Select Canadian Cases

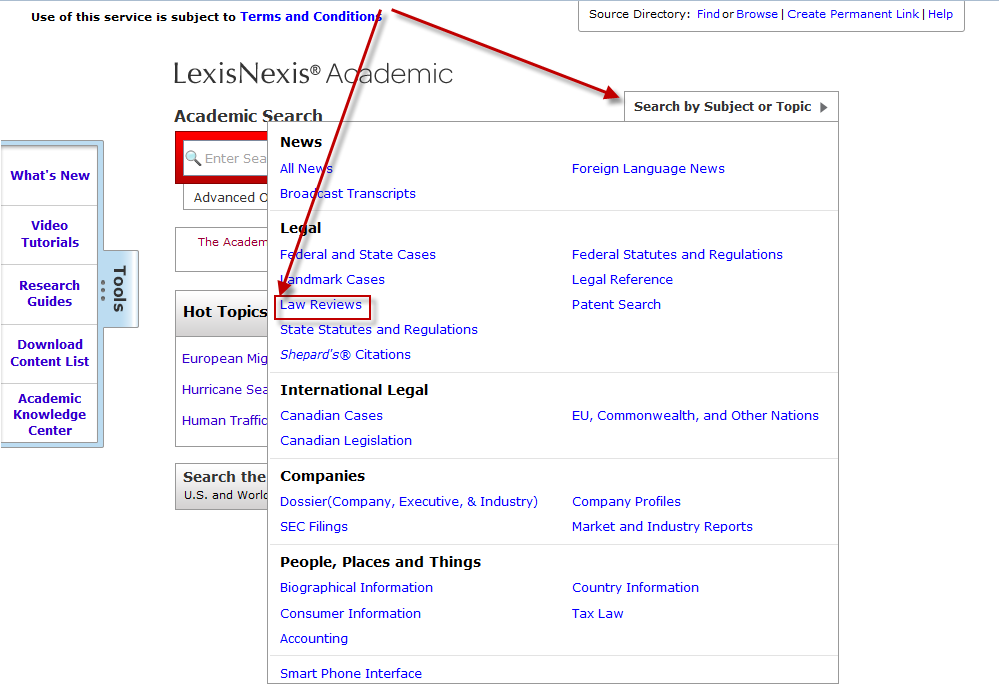click(331, 415)
